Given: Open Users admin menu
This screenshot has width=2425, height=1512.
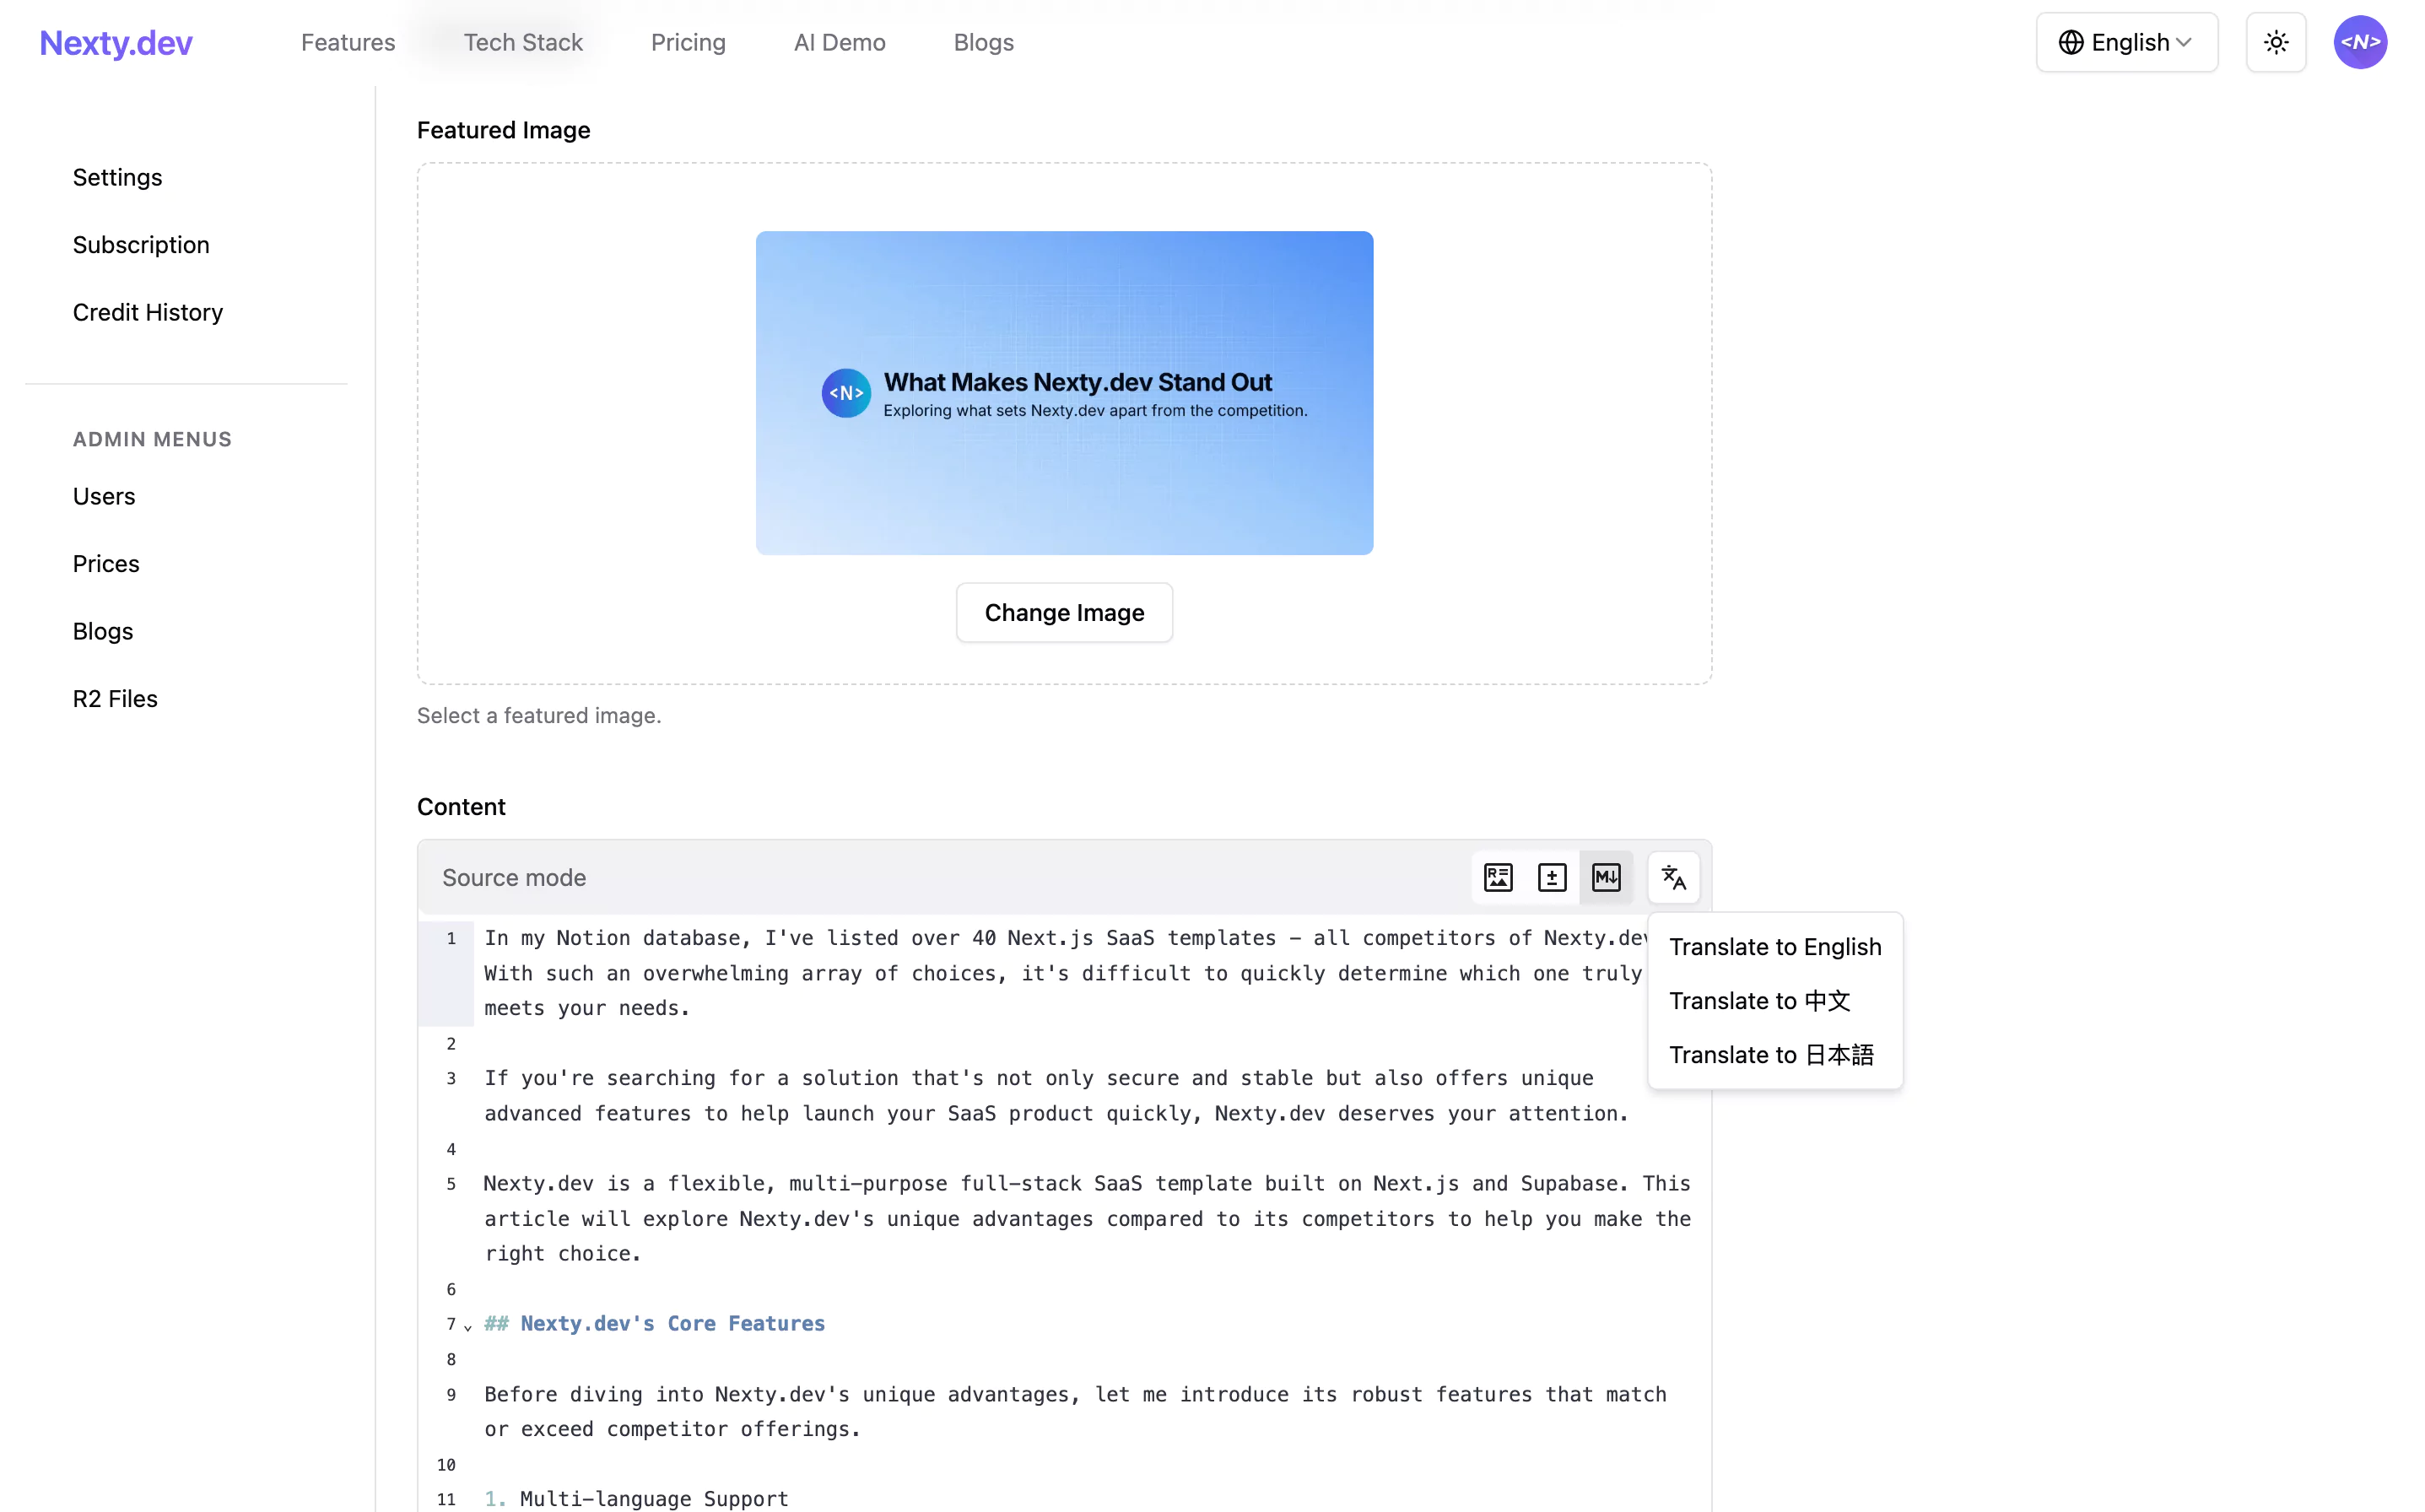Looking at the screenshot, I should tap(104, 496).
